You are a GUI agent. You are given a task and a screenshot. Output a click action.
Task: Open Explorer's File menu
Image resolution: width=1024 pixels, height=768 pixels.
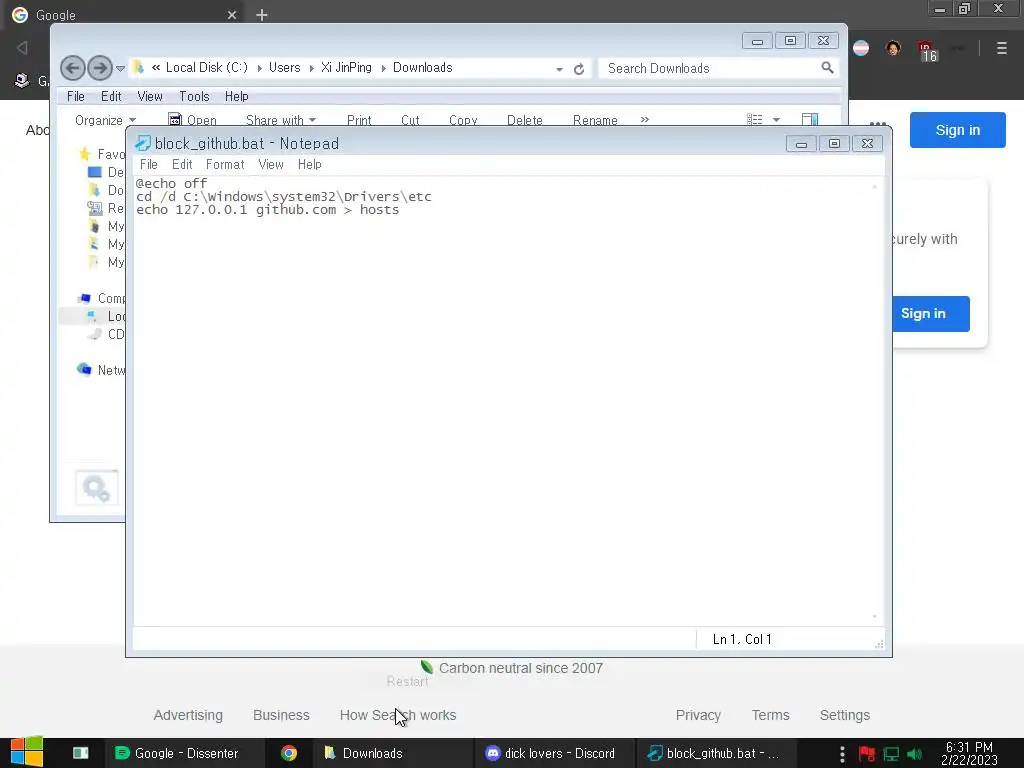tap(76, 97)
